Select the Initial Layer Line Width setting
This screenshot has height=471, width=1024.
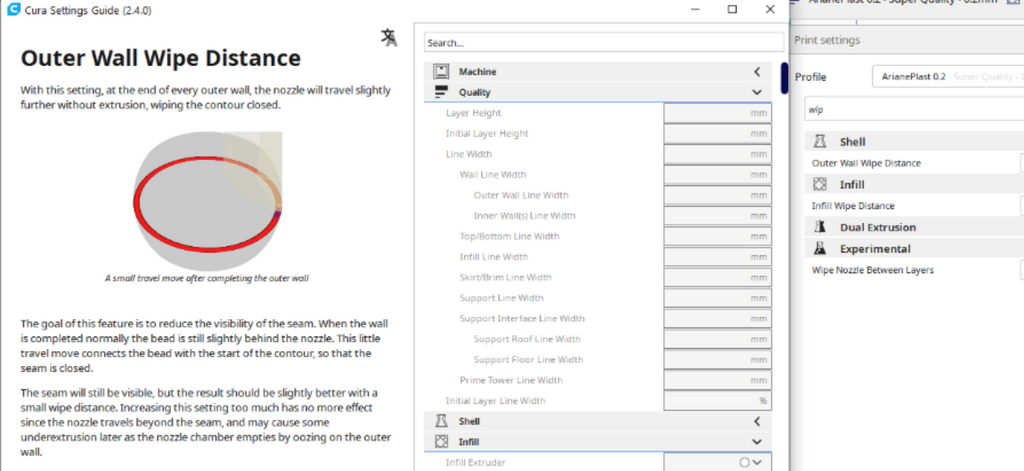point(496,400)
